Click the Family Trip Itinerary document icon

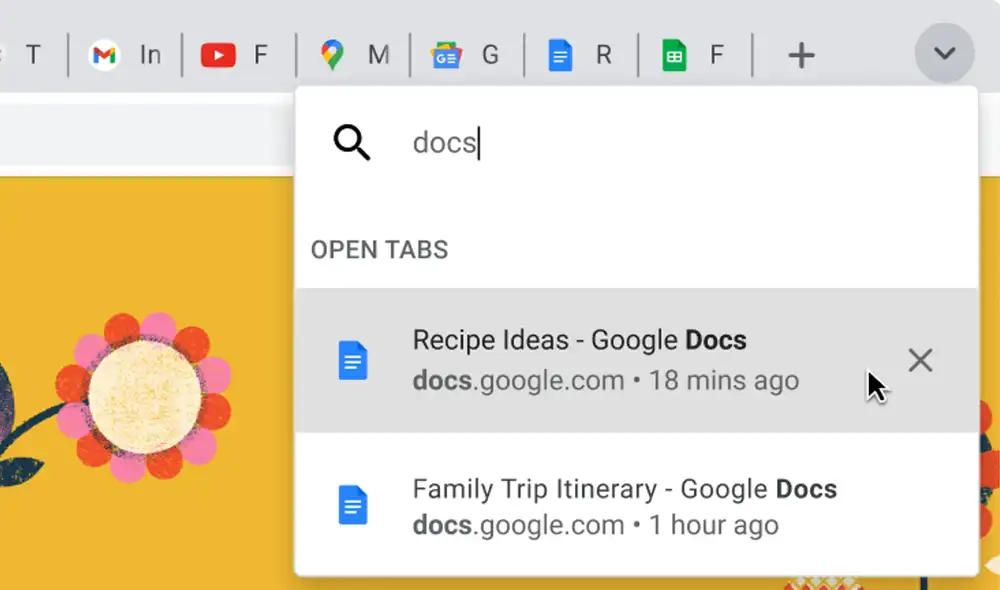coord(355,505)
